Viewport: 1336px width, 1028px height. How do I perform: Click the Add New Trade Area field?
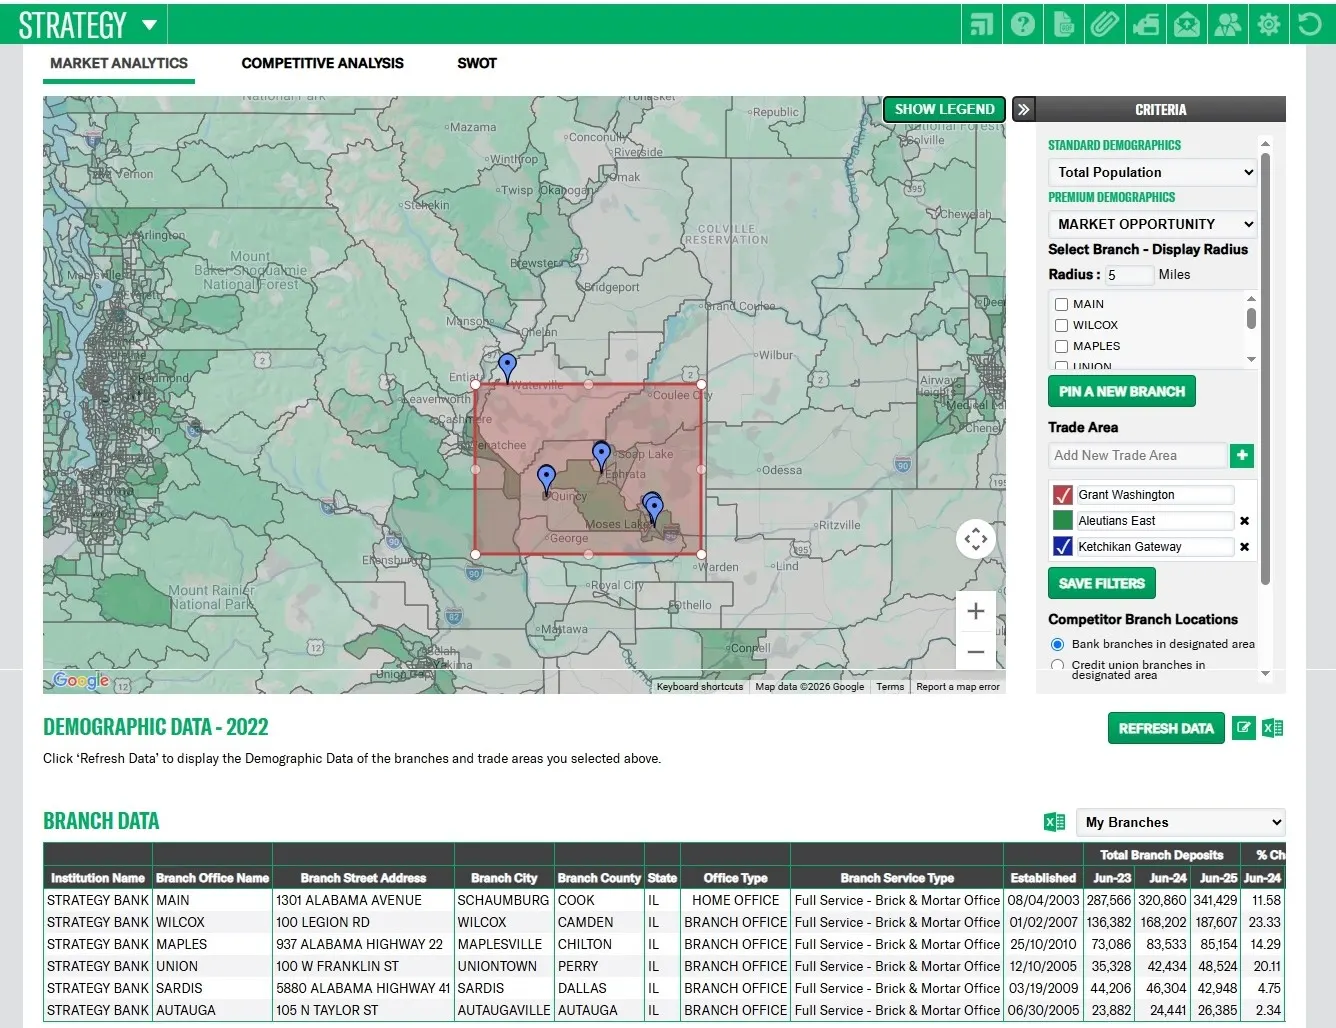click(1138, 455)
